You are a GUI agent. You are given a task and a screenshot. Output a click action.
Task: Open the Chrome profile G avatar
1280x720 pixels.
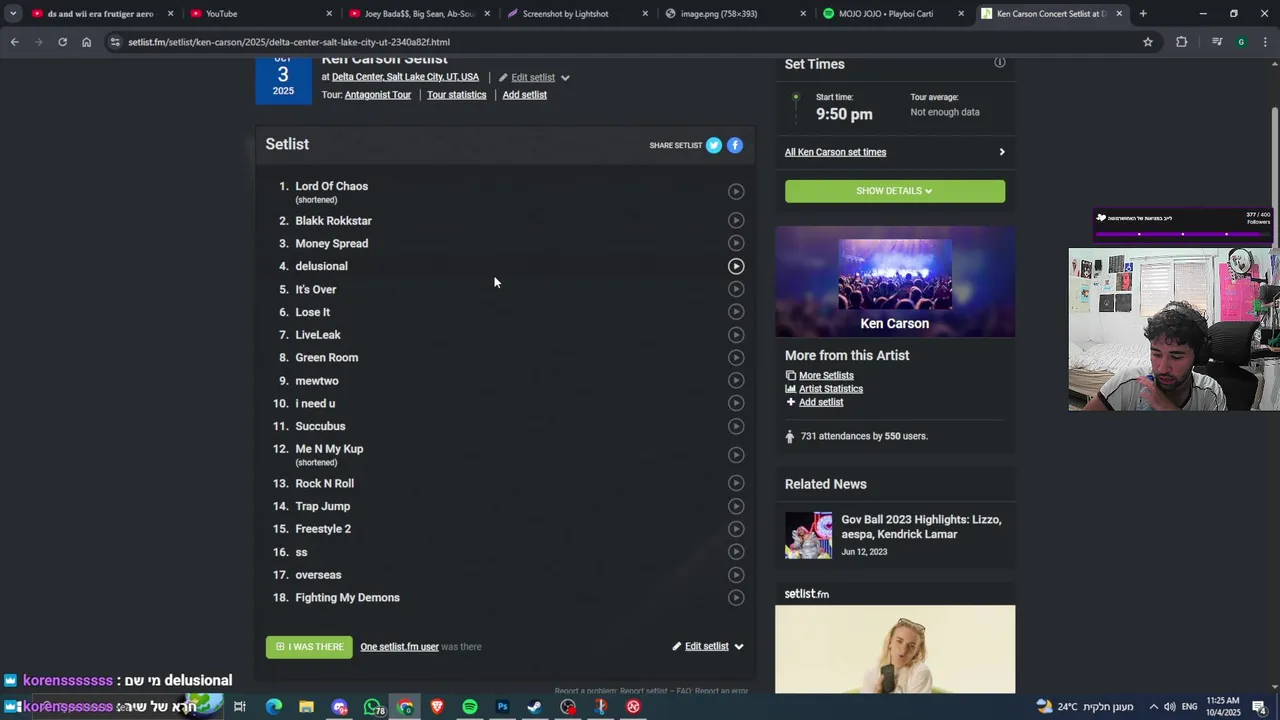(1241, 42)
